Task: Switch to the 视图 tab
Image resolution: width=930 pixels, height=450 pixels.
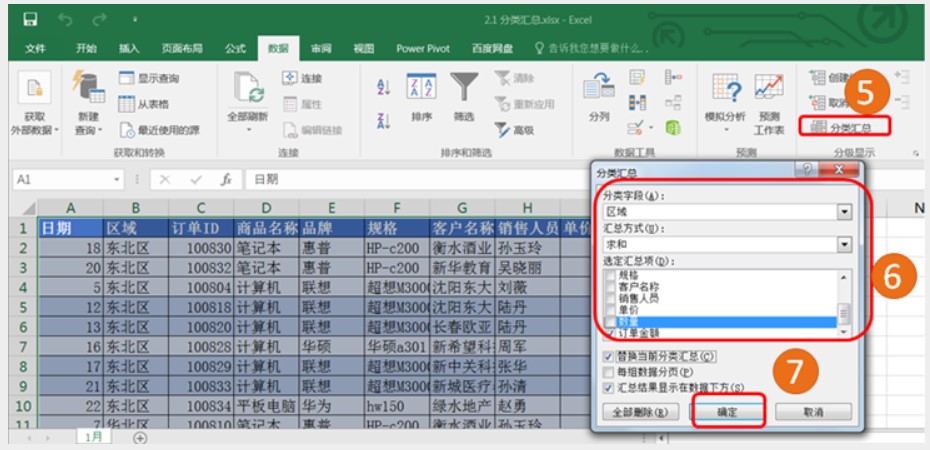Action: pos(363,49)
